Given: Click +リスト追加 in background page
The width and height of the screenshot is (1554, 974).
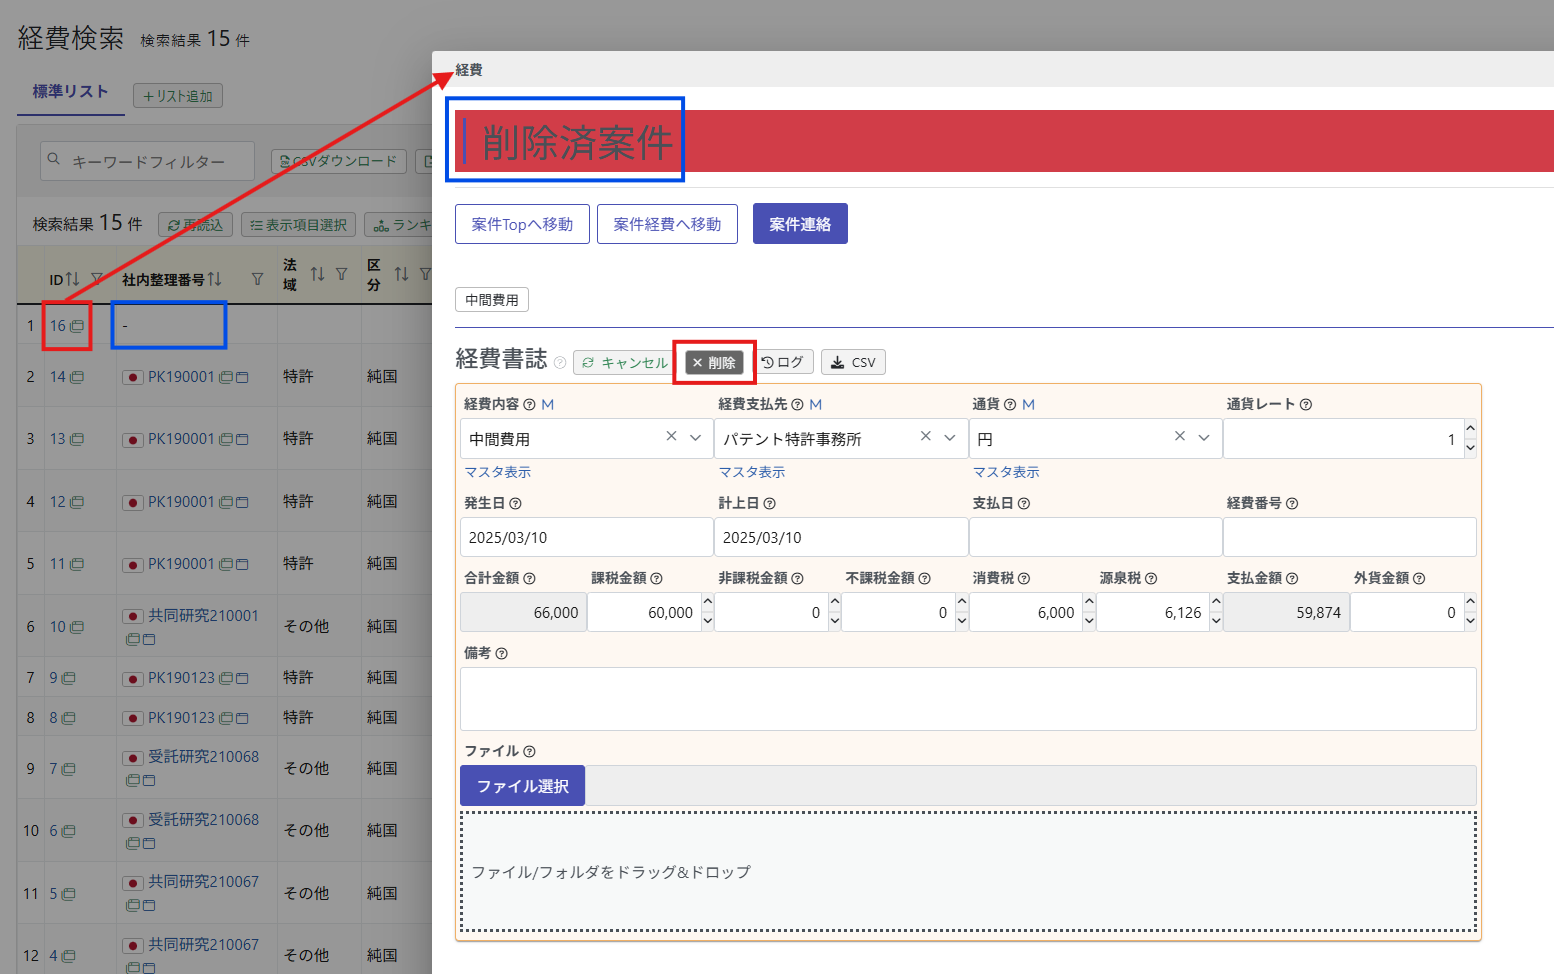Looking at the screenshot, I should (x=178, y=96).
